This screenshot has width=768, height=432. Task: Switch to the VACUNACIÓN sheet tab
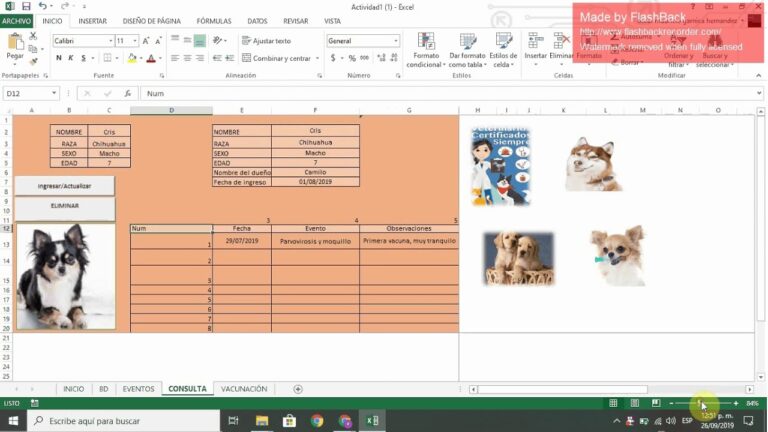pyautogui.click(x=244, y=389)
